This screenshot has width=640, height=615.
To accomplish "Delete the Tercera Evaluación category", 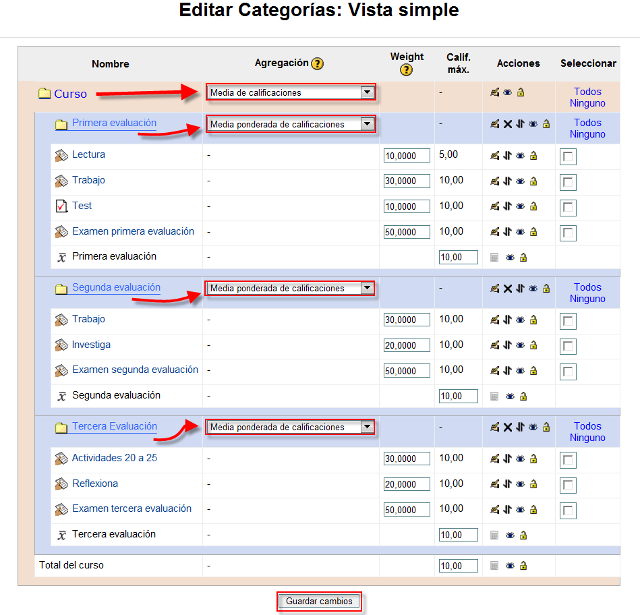I will pyautogui.click(x=507, y=428).
